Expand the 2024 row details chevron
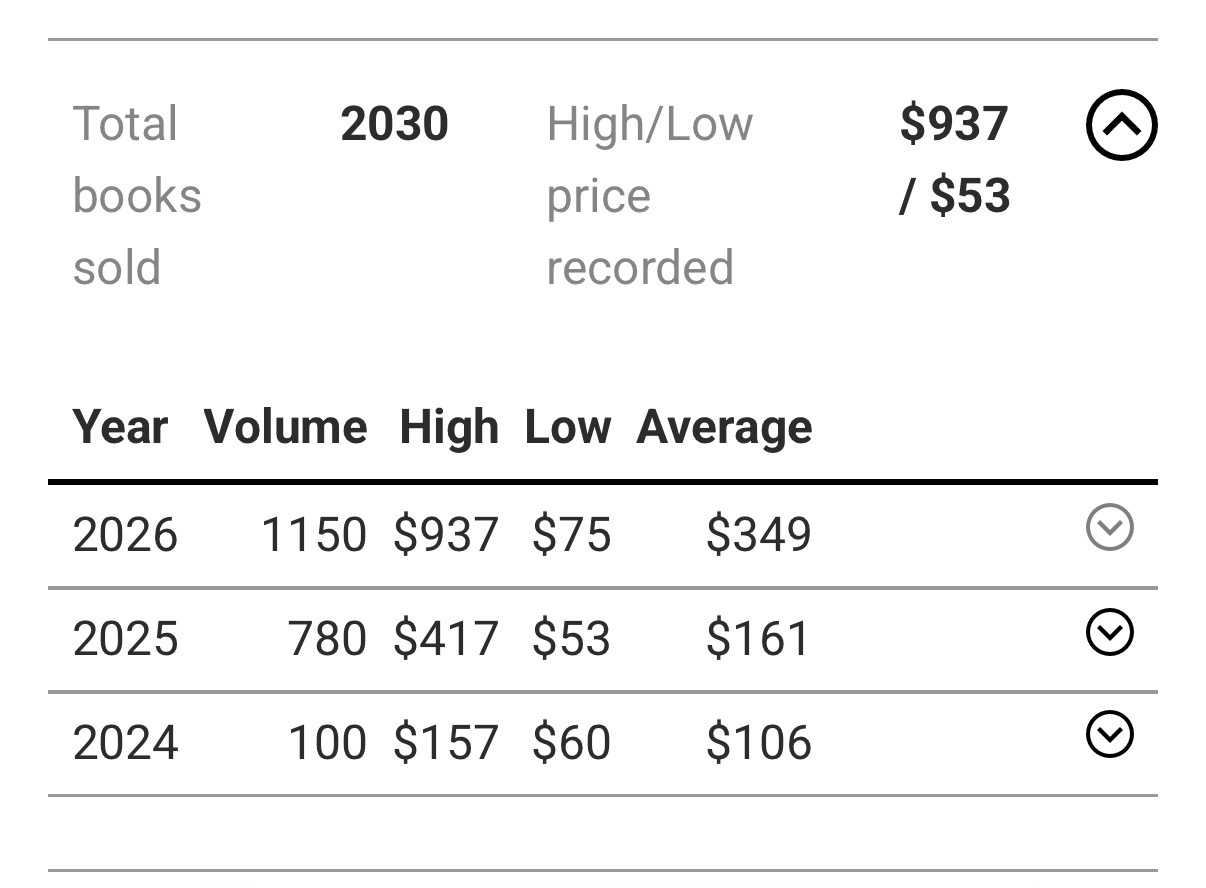Image resolution: width=1206 pixels, height=888 pixels. 1109,736
